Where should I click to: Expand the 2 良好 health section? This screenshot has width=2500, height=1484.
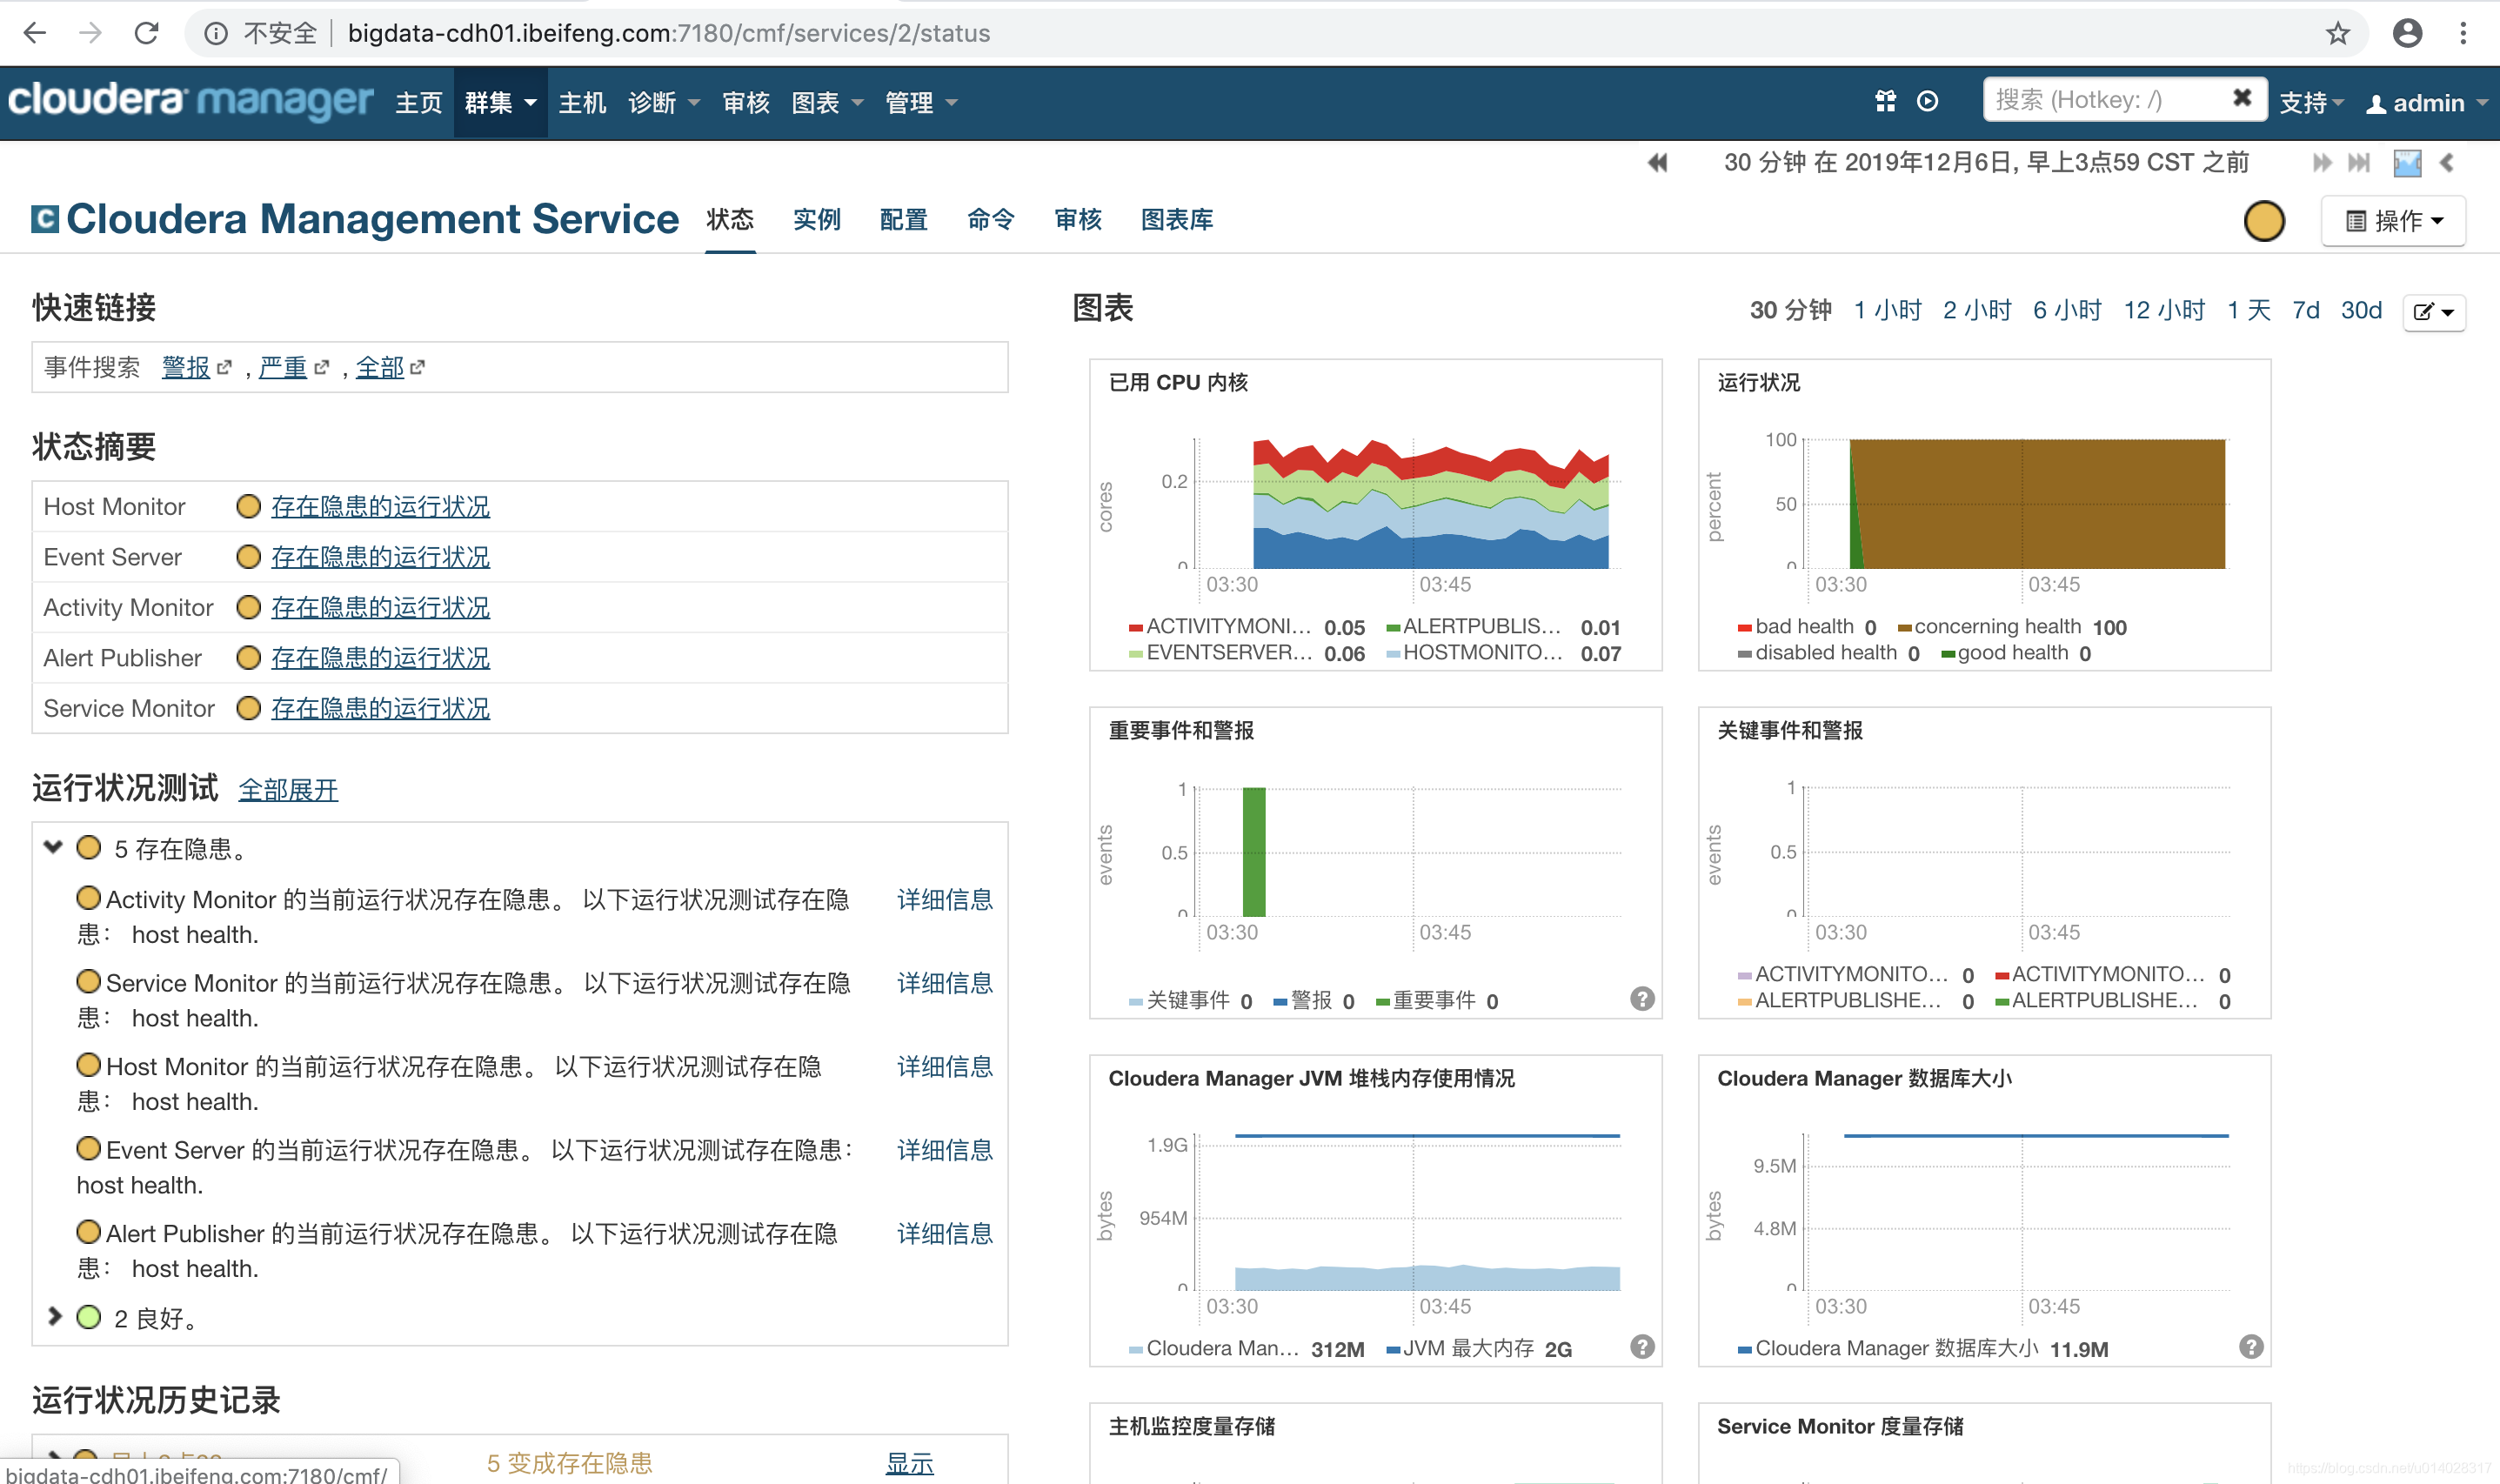[x=54, y=1316]
